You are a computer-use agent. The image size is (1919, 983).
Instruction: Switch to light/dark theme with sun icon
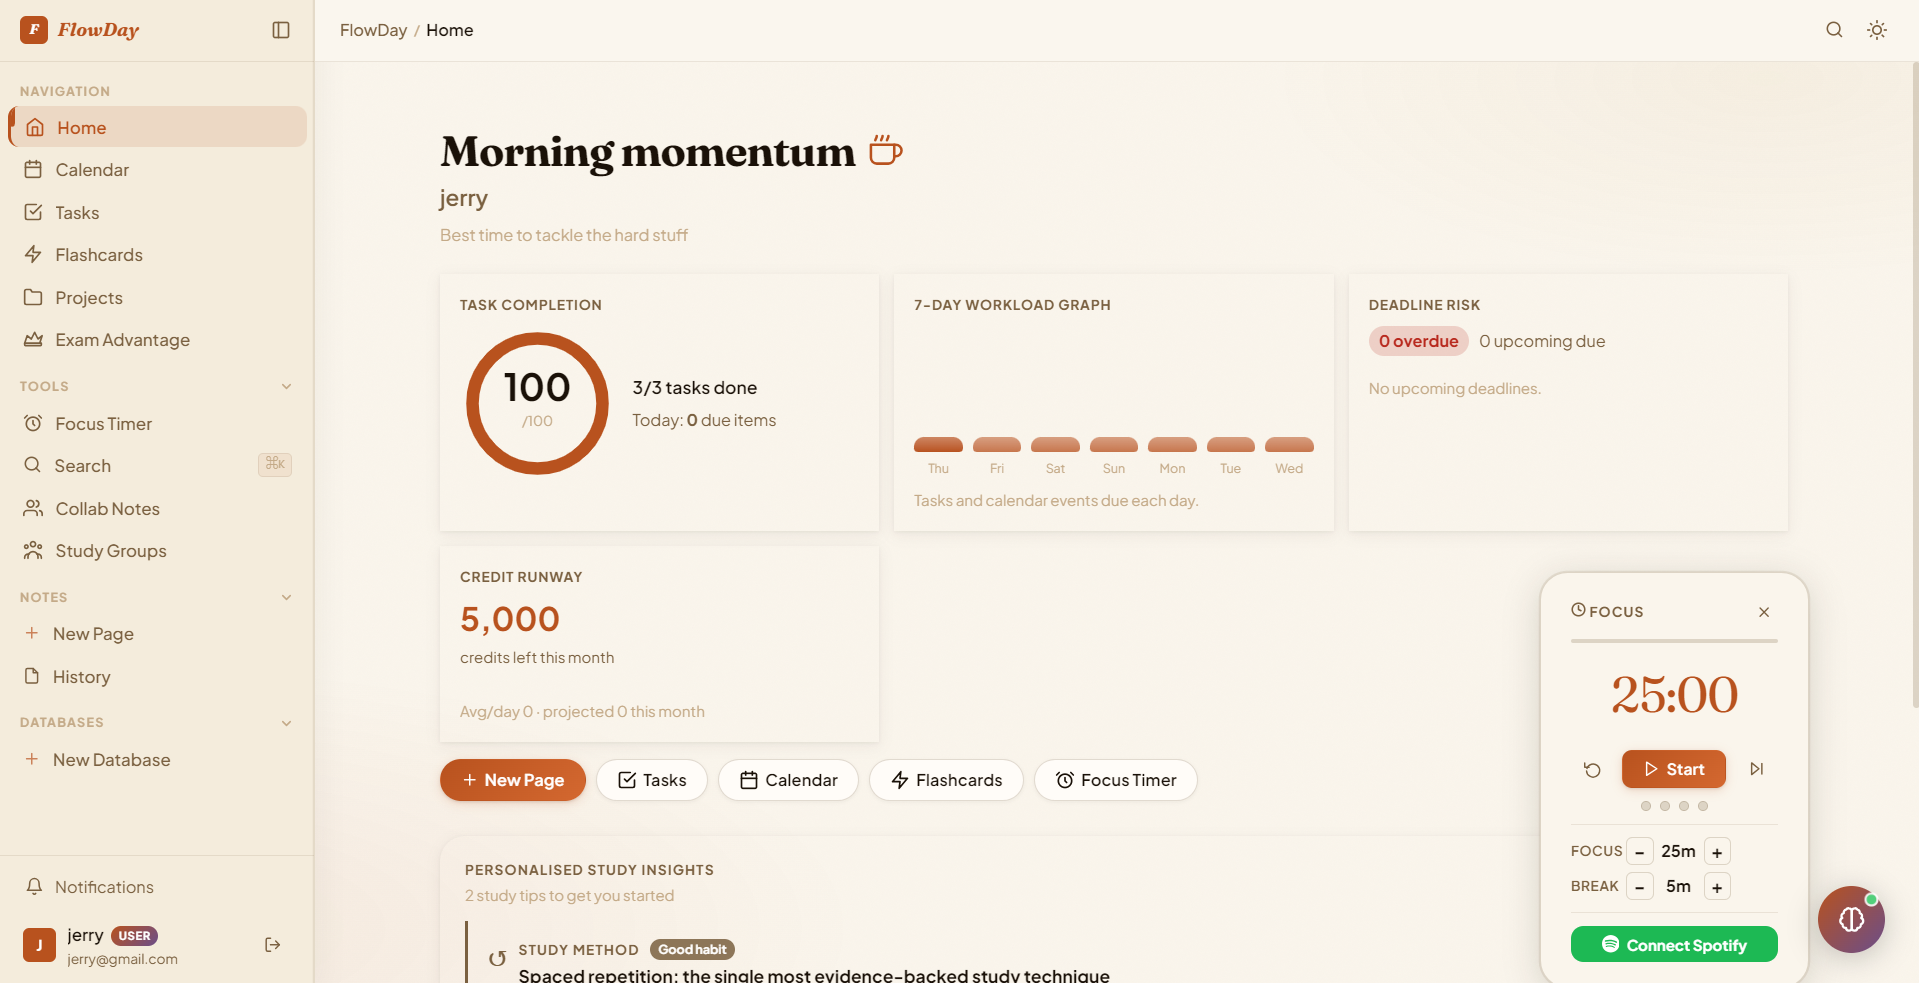(1877, 30)
